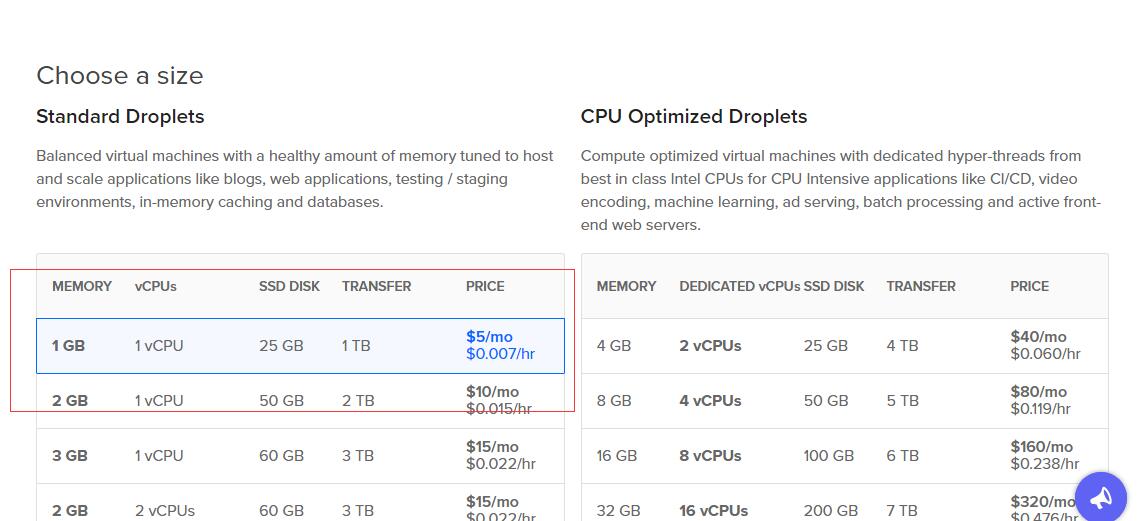
Task: Click Standard TRANSFER column header
Action: (376, 286)
